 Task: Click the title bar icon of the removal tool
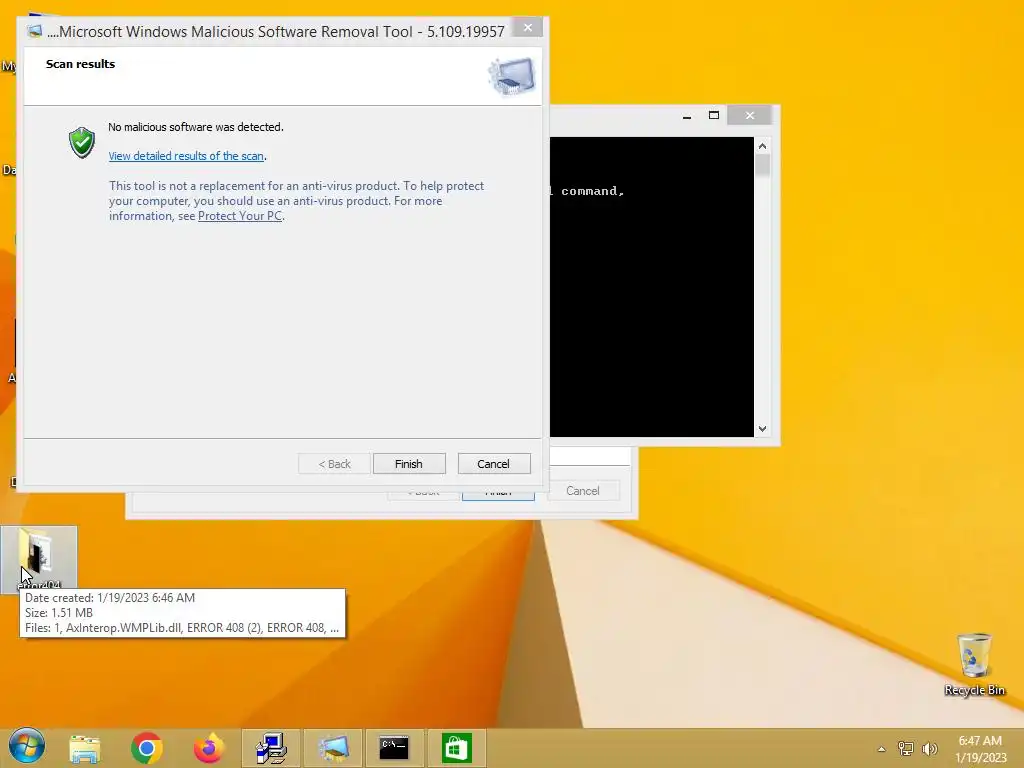pyautogui.click(x=35, y=31)
